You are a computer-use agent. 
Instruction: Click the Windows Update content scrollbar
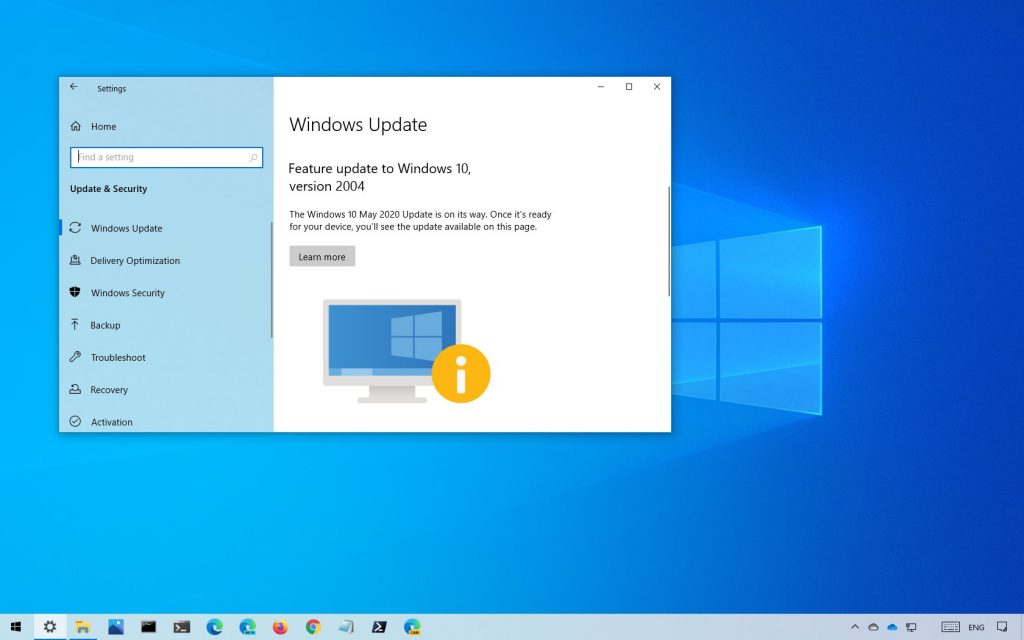coord(669,240)
